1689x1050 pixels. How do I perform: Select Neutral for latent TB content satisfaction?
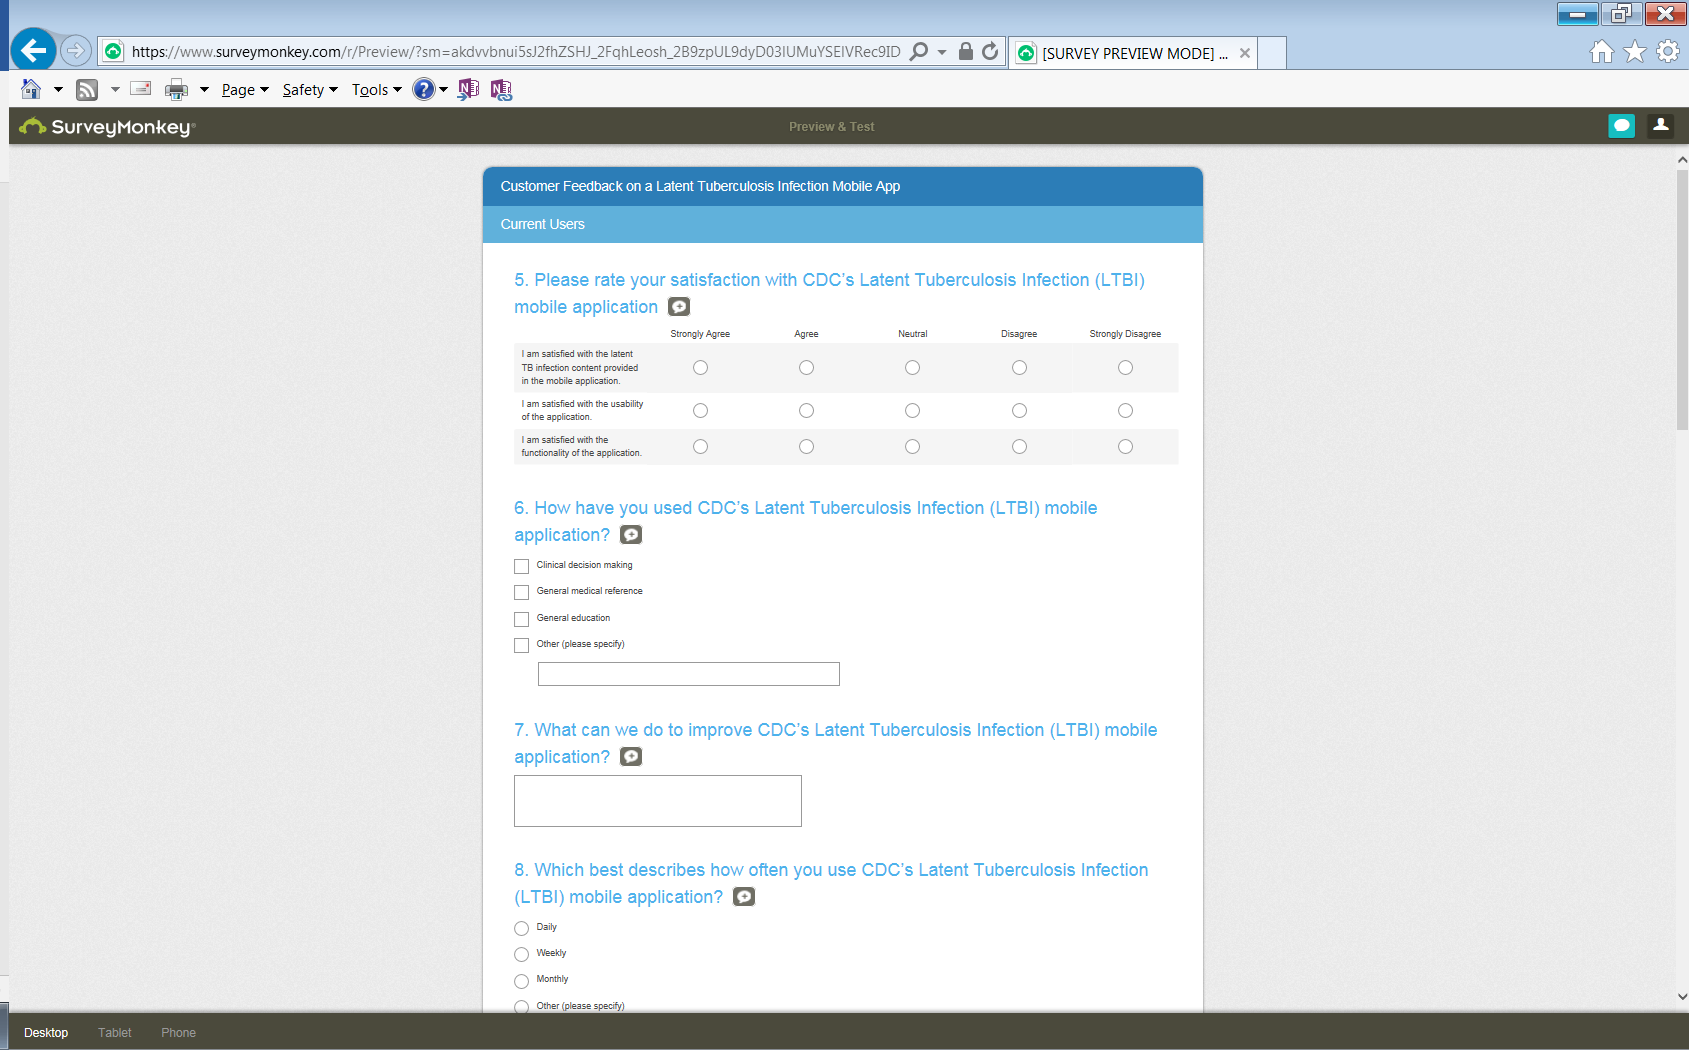point(912,368)
